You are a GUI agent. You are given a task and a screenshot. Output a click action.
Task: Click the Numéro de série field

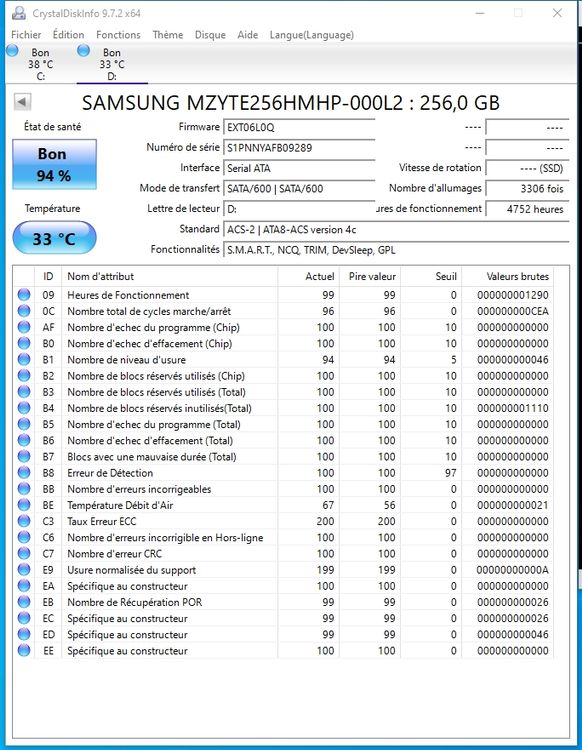click(x=299, y=148)
